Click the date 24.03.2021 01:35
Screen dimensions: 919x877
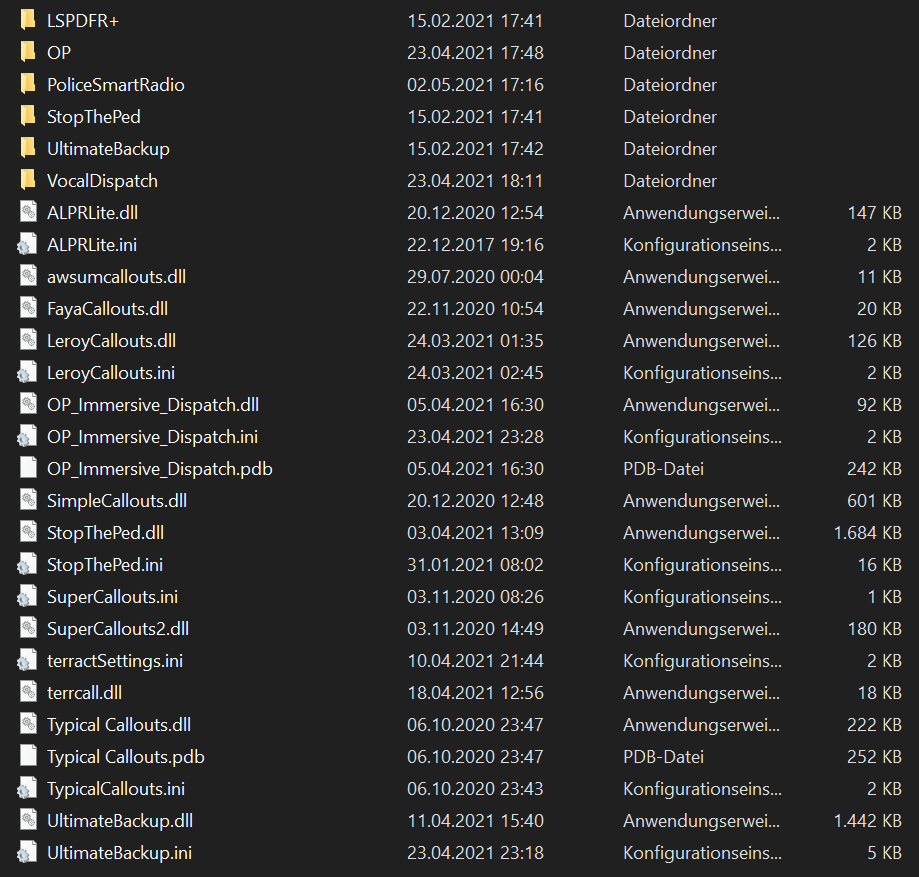point(475,341)
